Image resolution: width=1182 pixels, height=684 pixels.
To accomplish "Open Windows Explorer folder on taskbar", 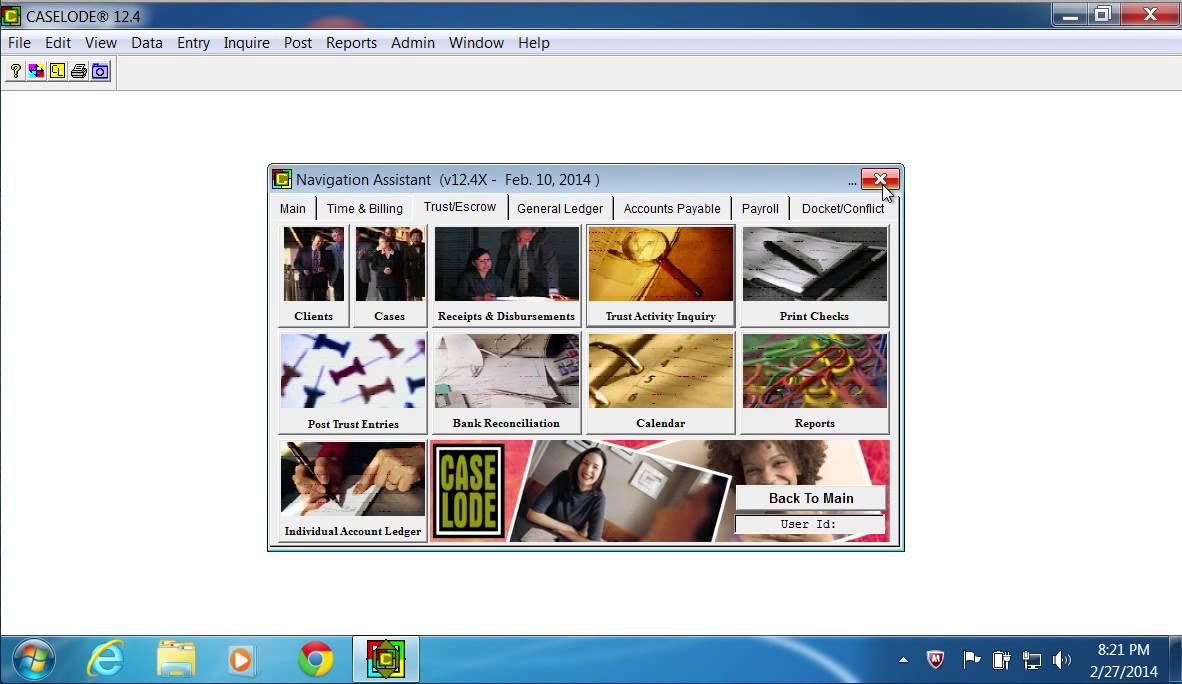I will tap(176, 660).
